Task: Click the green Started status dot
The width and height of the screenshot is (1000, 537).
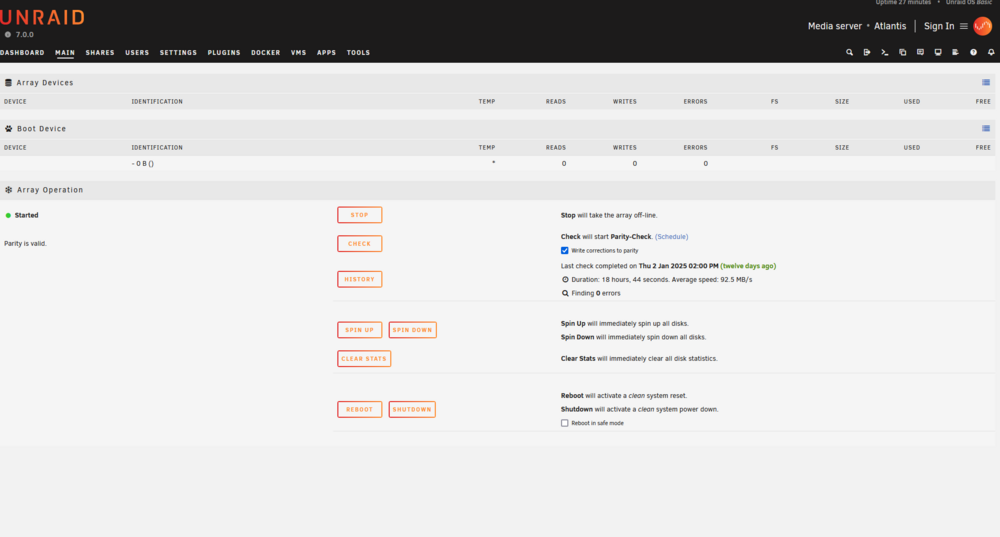Action: coord(8,216)
